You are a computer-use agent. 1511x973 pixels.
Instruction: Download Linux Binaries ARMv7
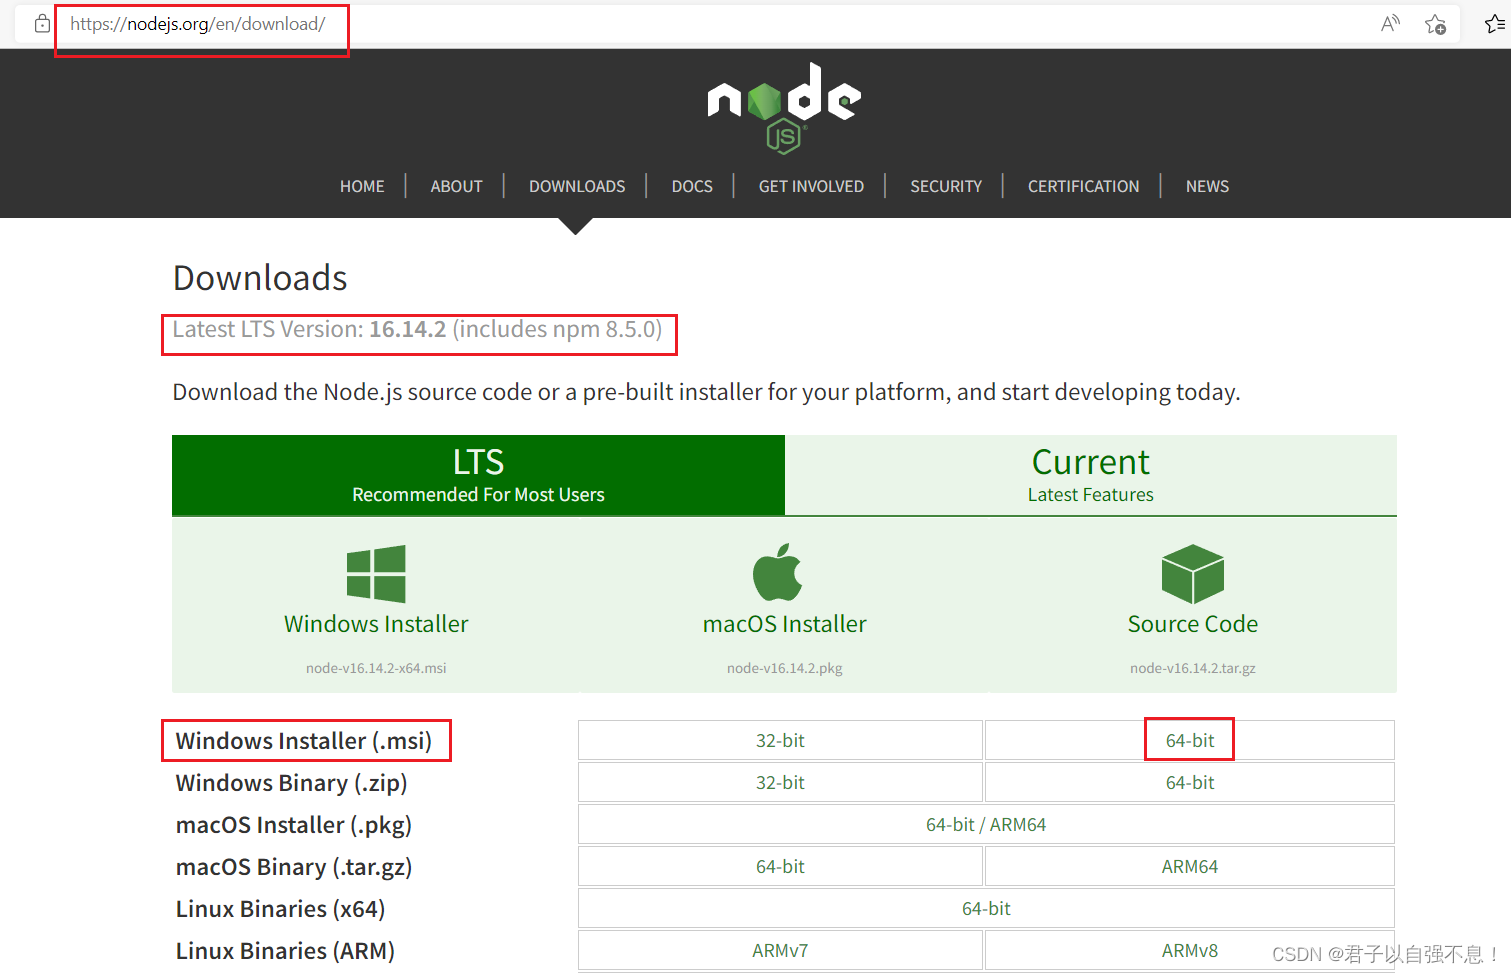coord(780,951)
